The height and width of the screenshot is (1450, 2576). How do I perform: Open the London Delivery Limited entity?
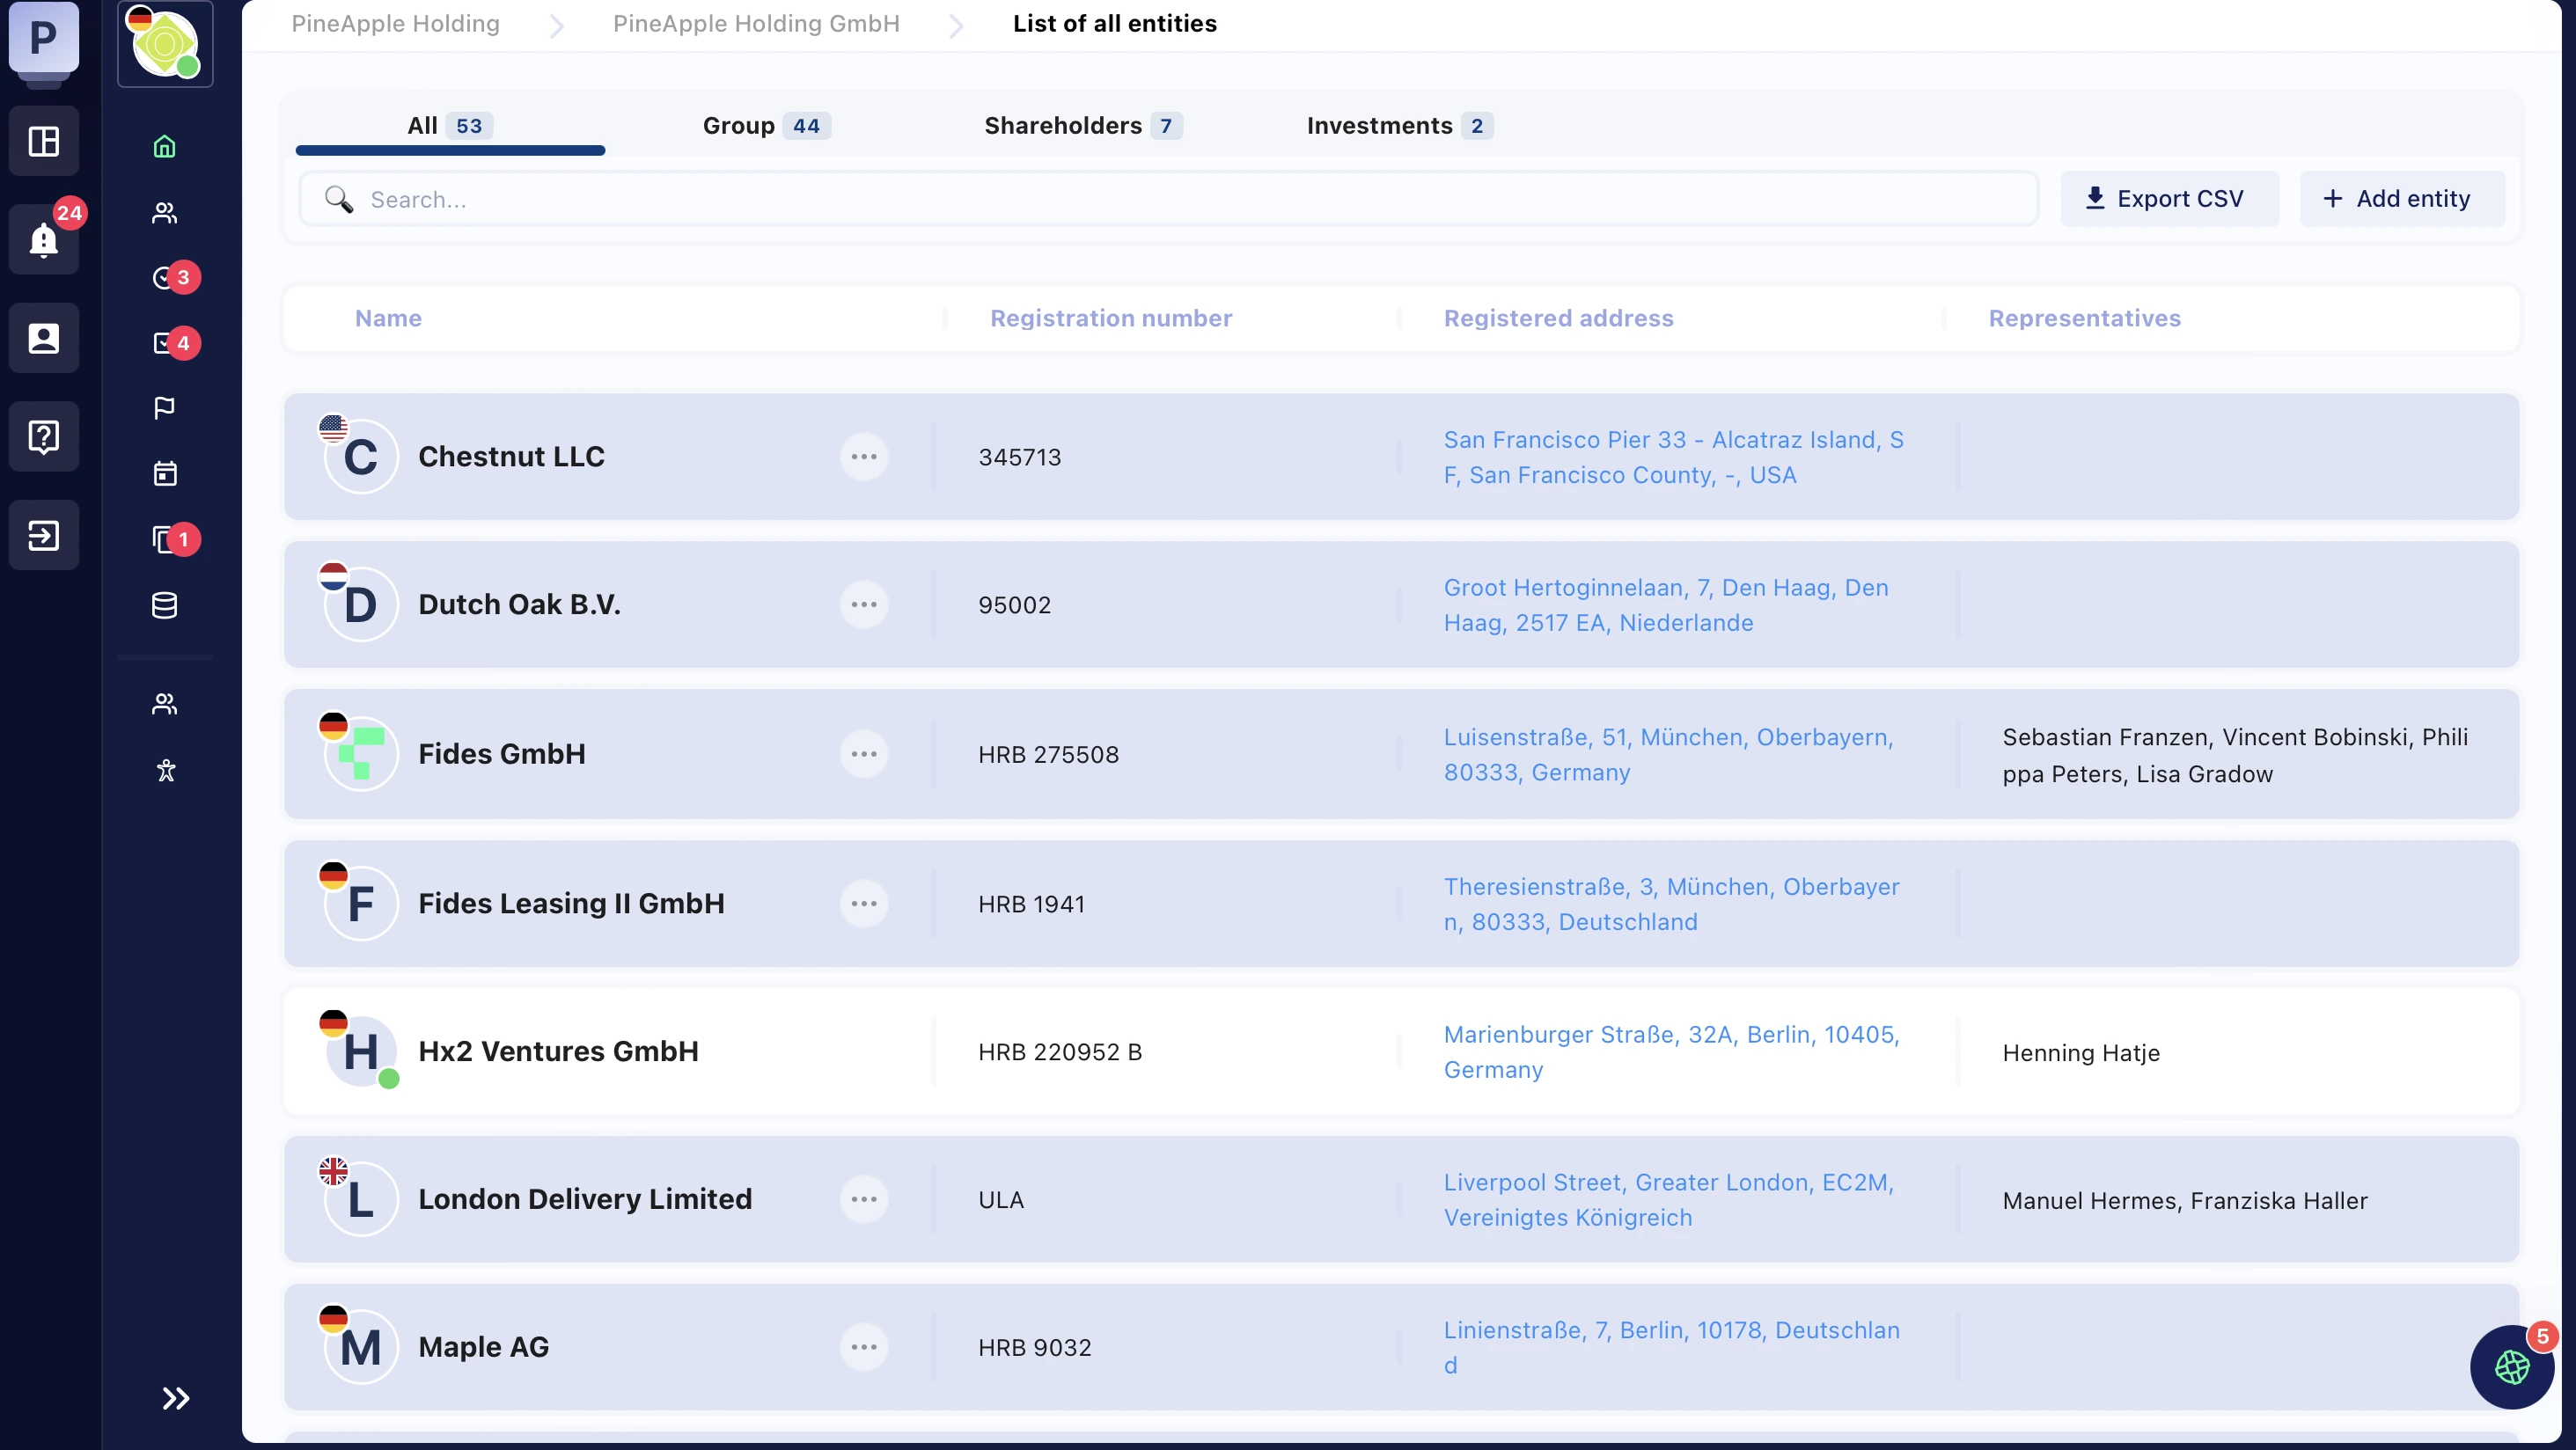tap(585, 1199)
